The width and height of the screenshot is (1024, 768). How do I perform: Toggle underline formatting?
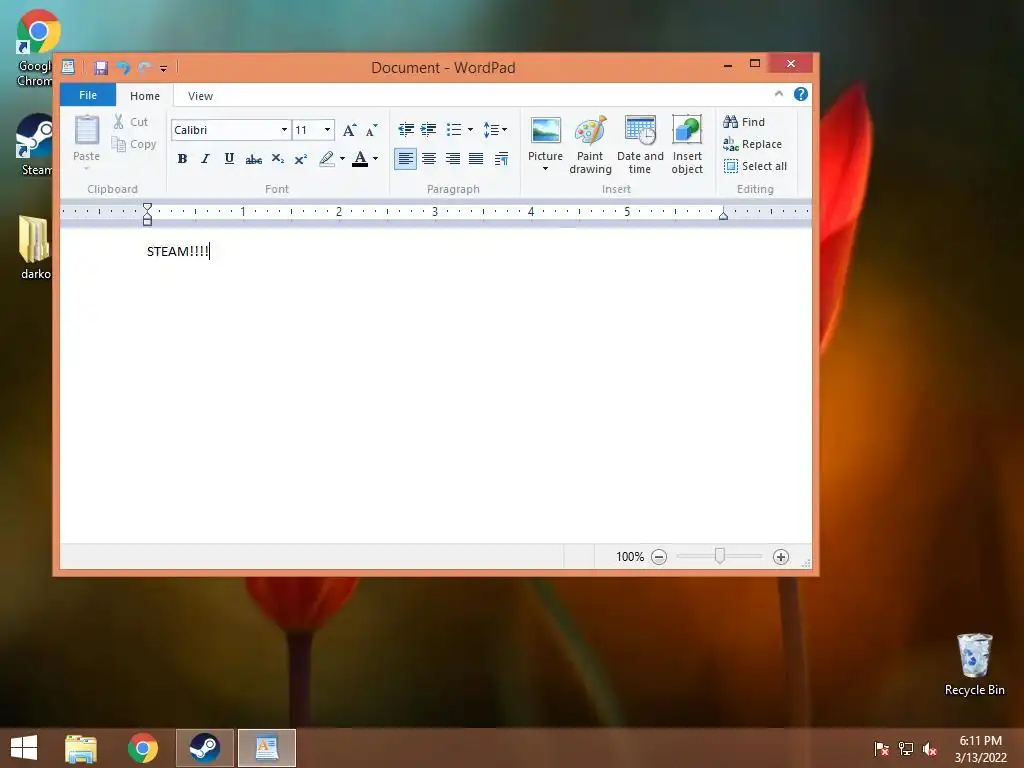click(229, 159)
